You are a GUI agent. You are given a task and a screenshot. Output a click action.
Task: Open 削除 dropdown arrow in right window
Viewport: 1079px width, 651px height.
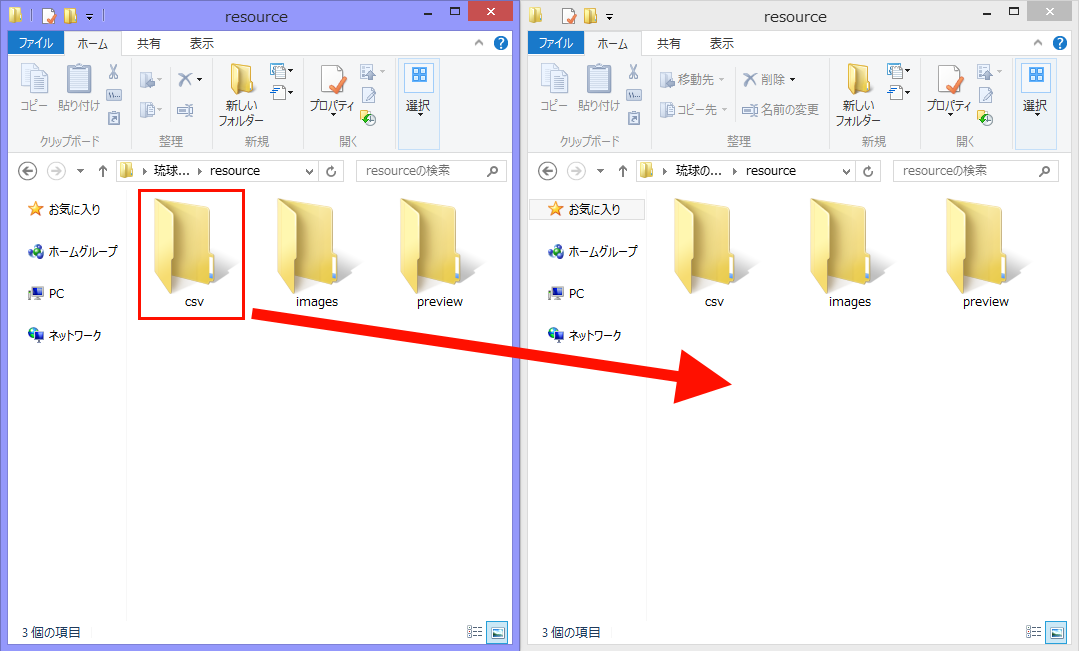(x=793, y=80)
